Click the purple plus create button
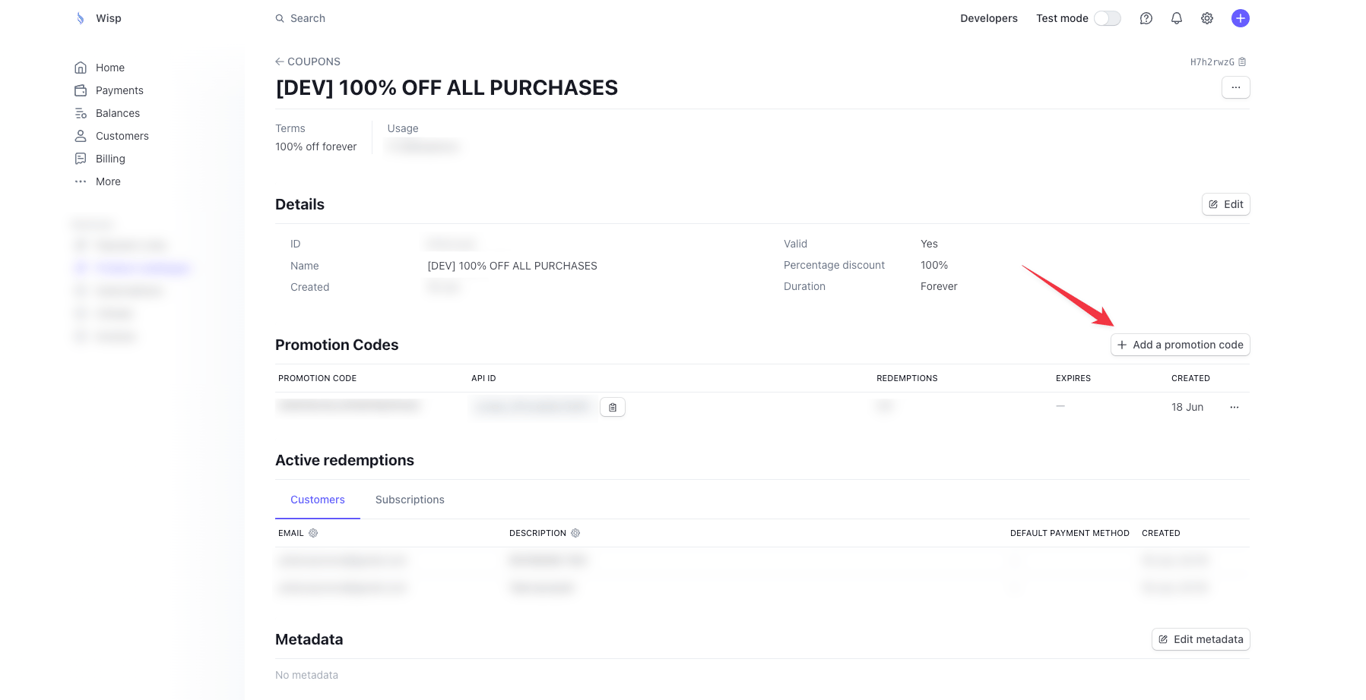 (x=1240, y=18)
